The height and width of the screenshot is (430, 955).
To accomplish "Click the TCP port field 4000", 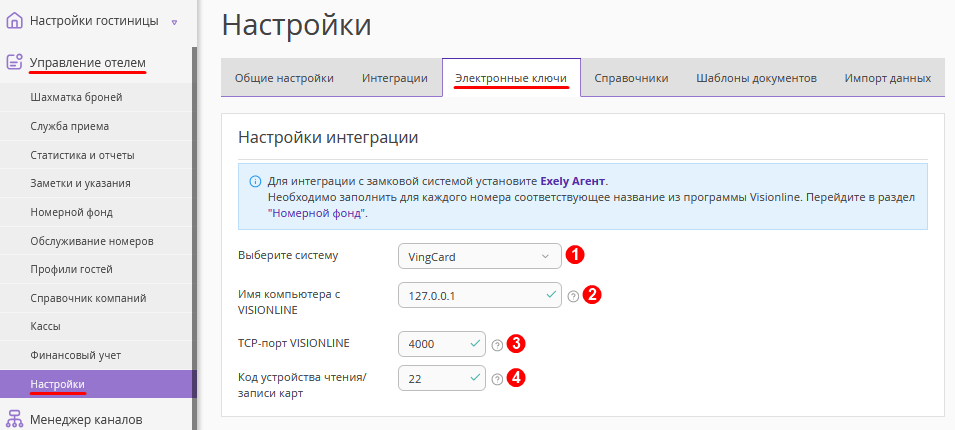I will 442,344.
